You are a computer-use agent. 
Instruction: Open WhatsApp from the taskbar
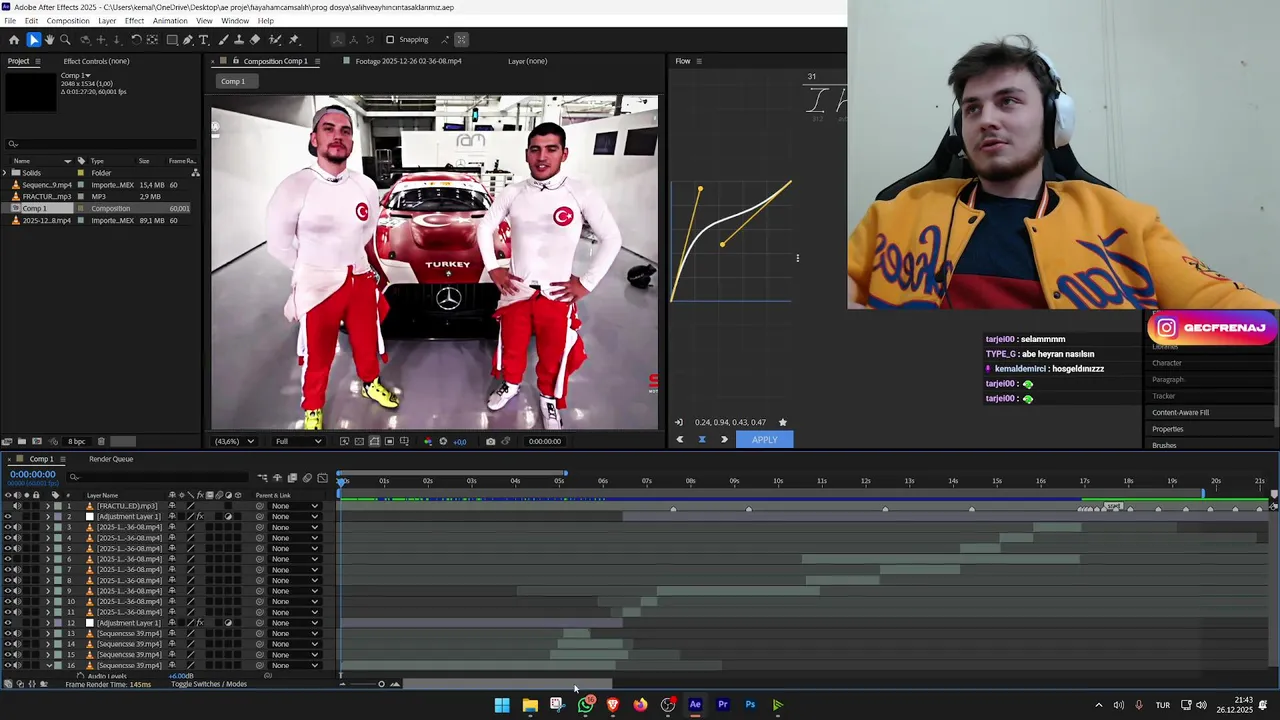585,705
